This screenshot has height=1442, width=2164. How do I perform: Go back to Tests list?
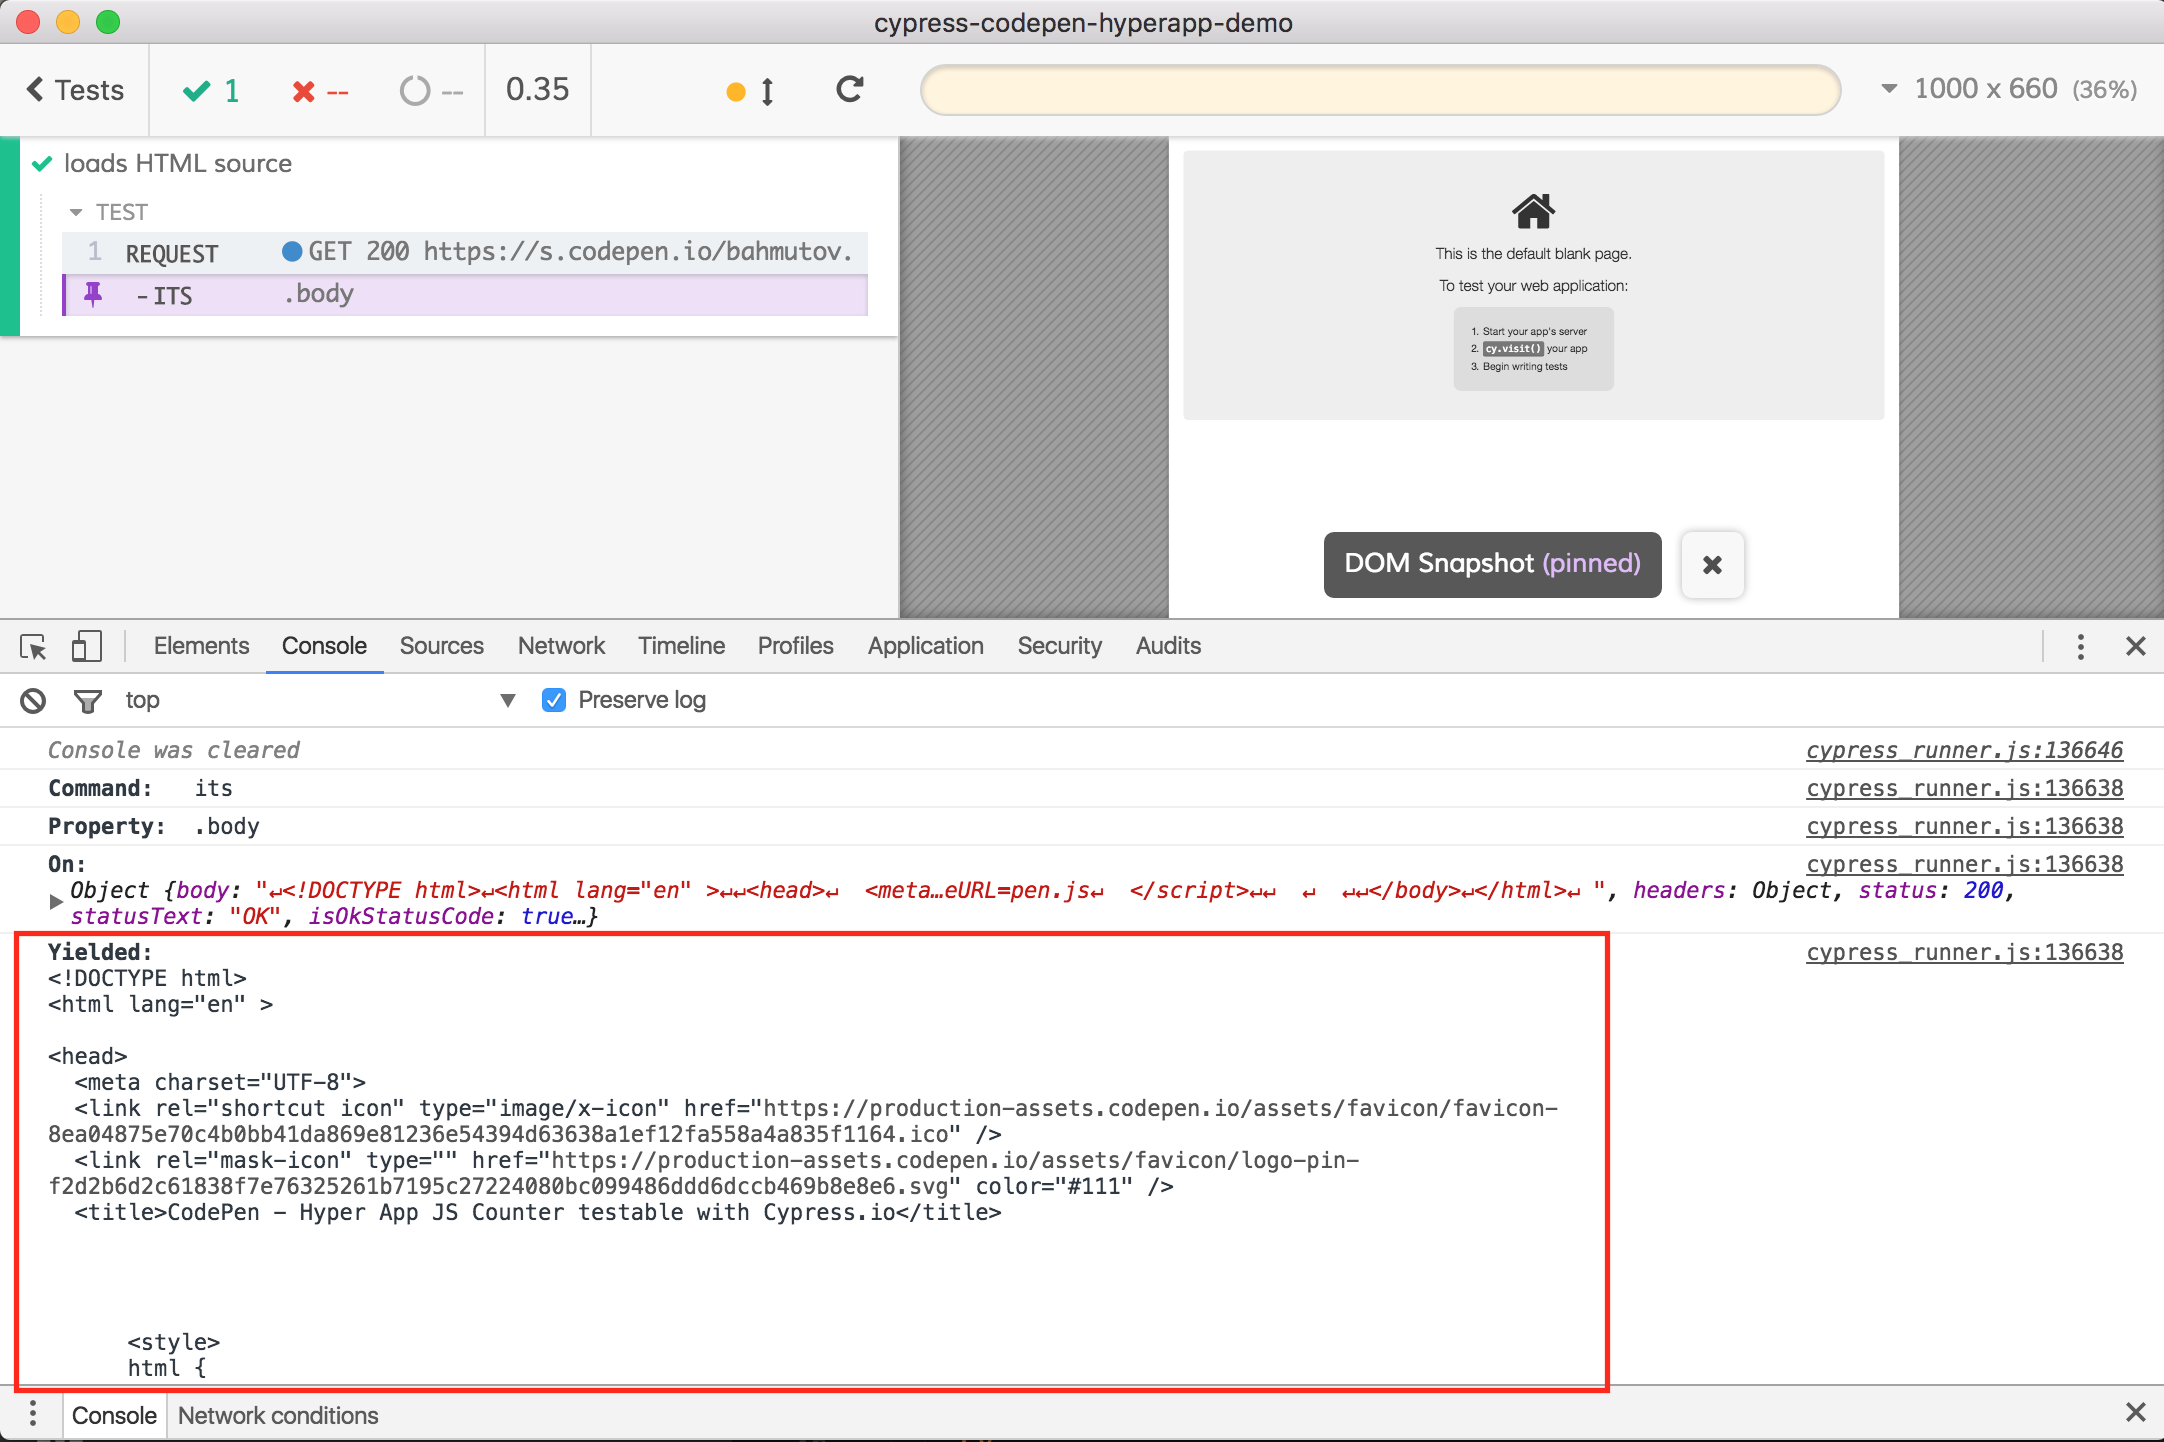(x=75, y=90)
